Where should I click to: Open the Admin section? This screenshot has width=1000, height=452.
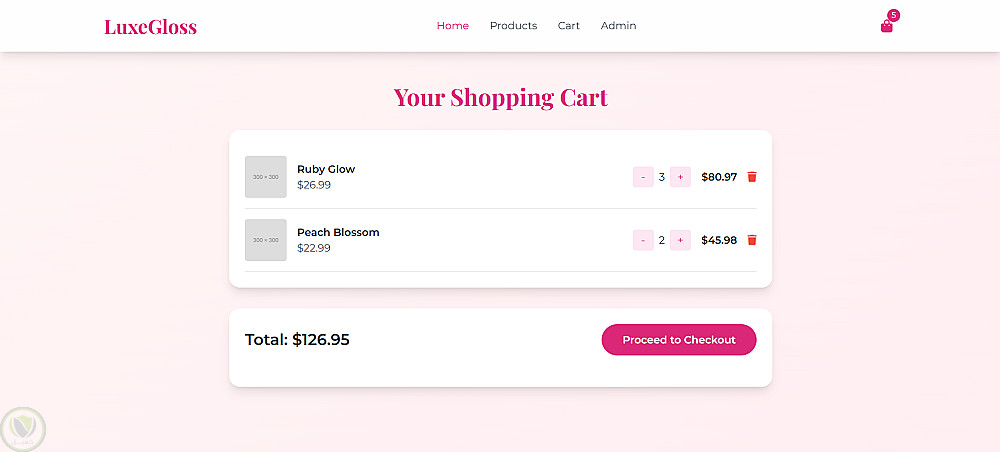pos(618,26)
